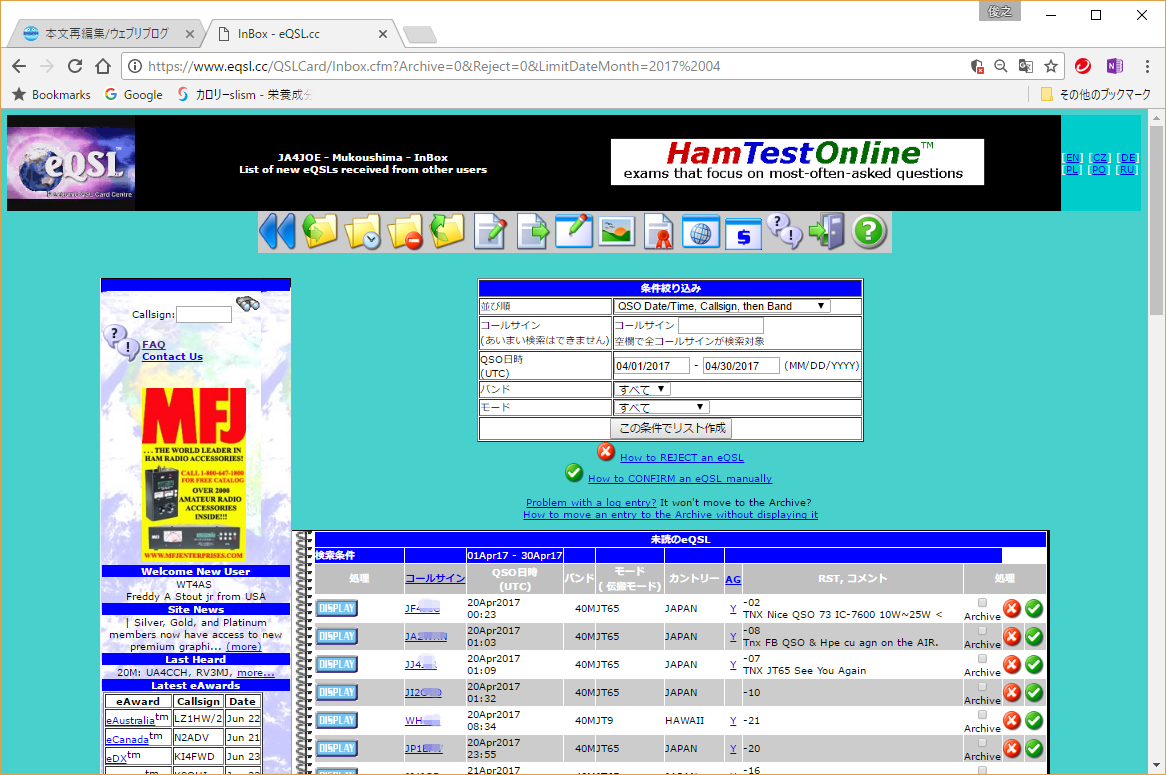Open the FAQ link in sidebar

[x=154, y=344]
